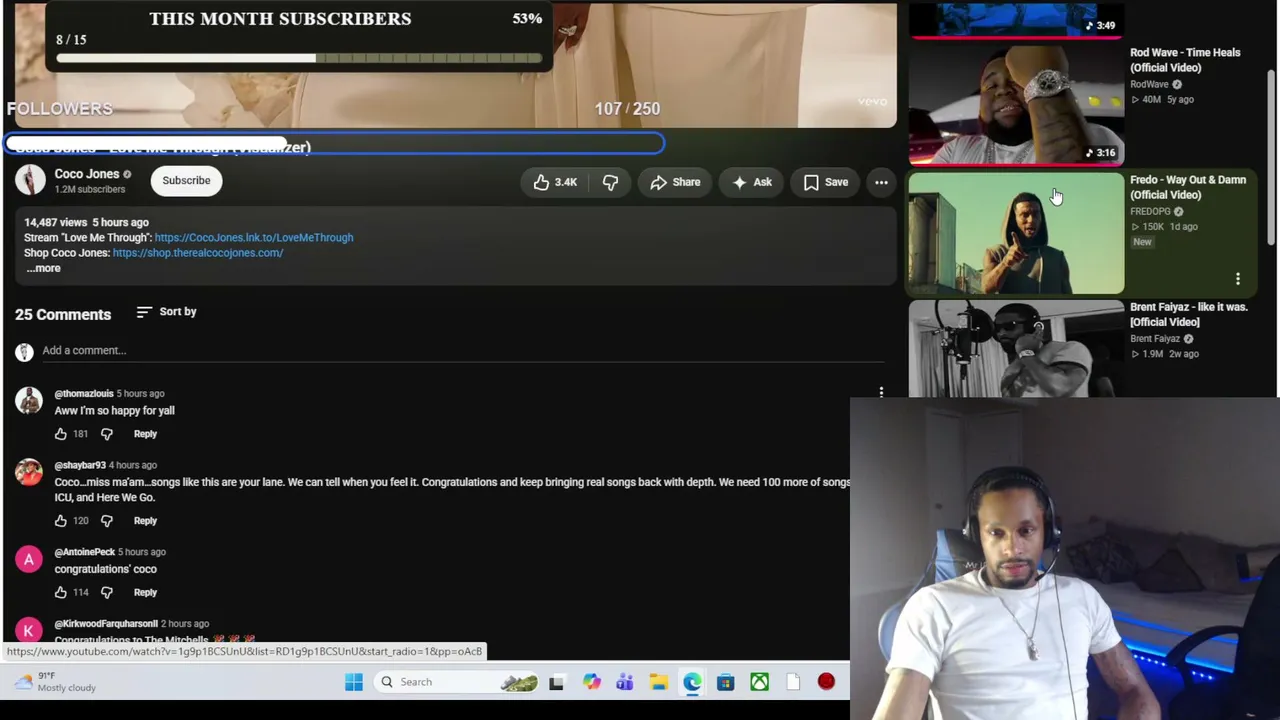The height and width of the screenshot is (720, 1280).
Task: Open Microsoft Store from the taskbar
Action: point(726,682)
